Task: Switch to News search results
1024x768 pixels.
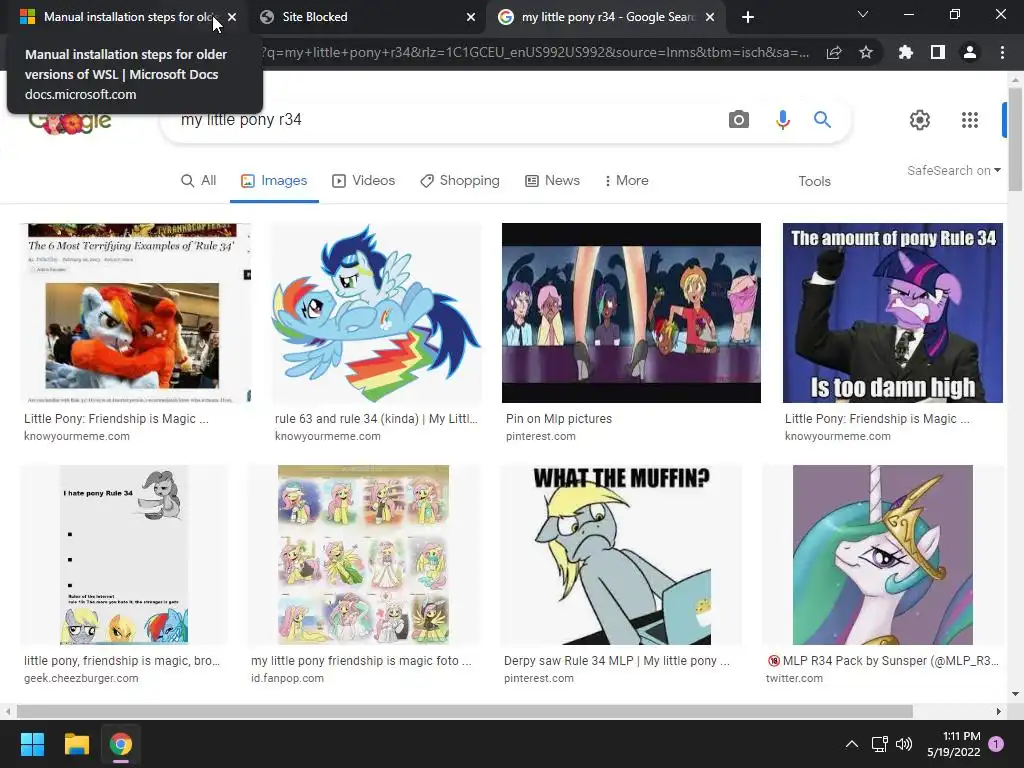Action: [x=552, y=180]
